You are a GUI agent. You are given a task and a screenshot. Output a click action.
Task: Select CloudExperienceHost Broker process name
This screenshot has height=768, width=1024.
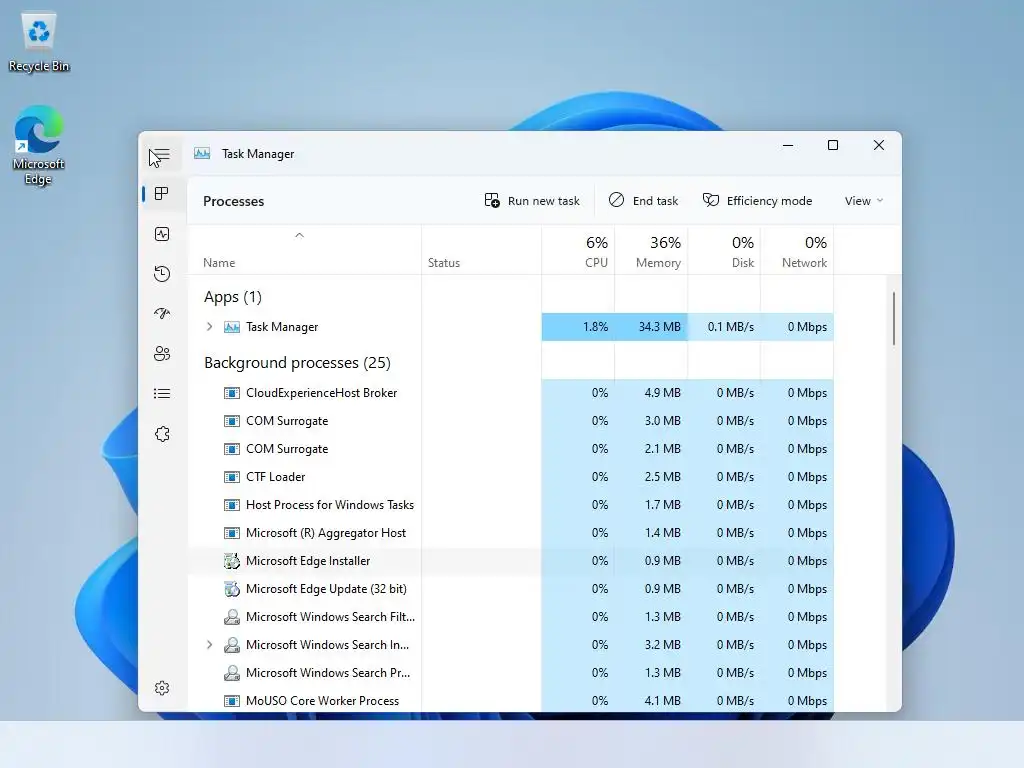(x=321, y=392)
